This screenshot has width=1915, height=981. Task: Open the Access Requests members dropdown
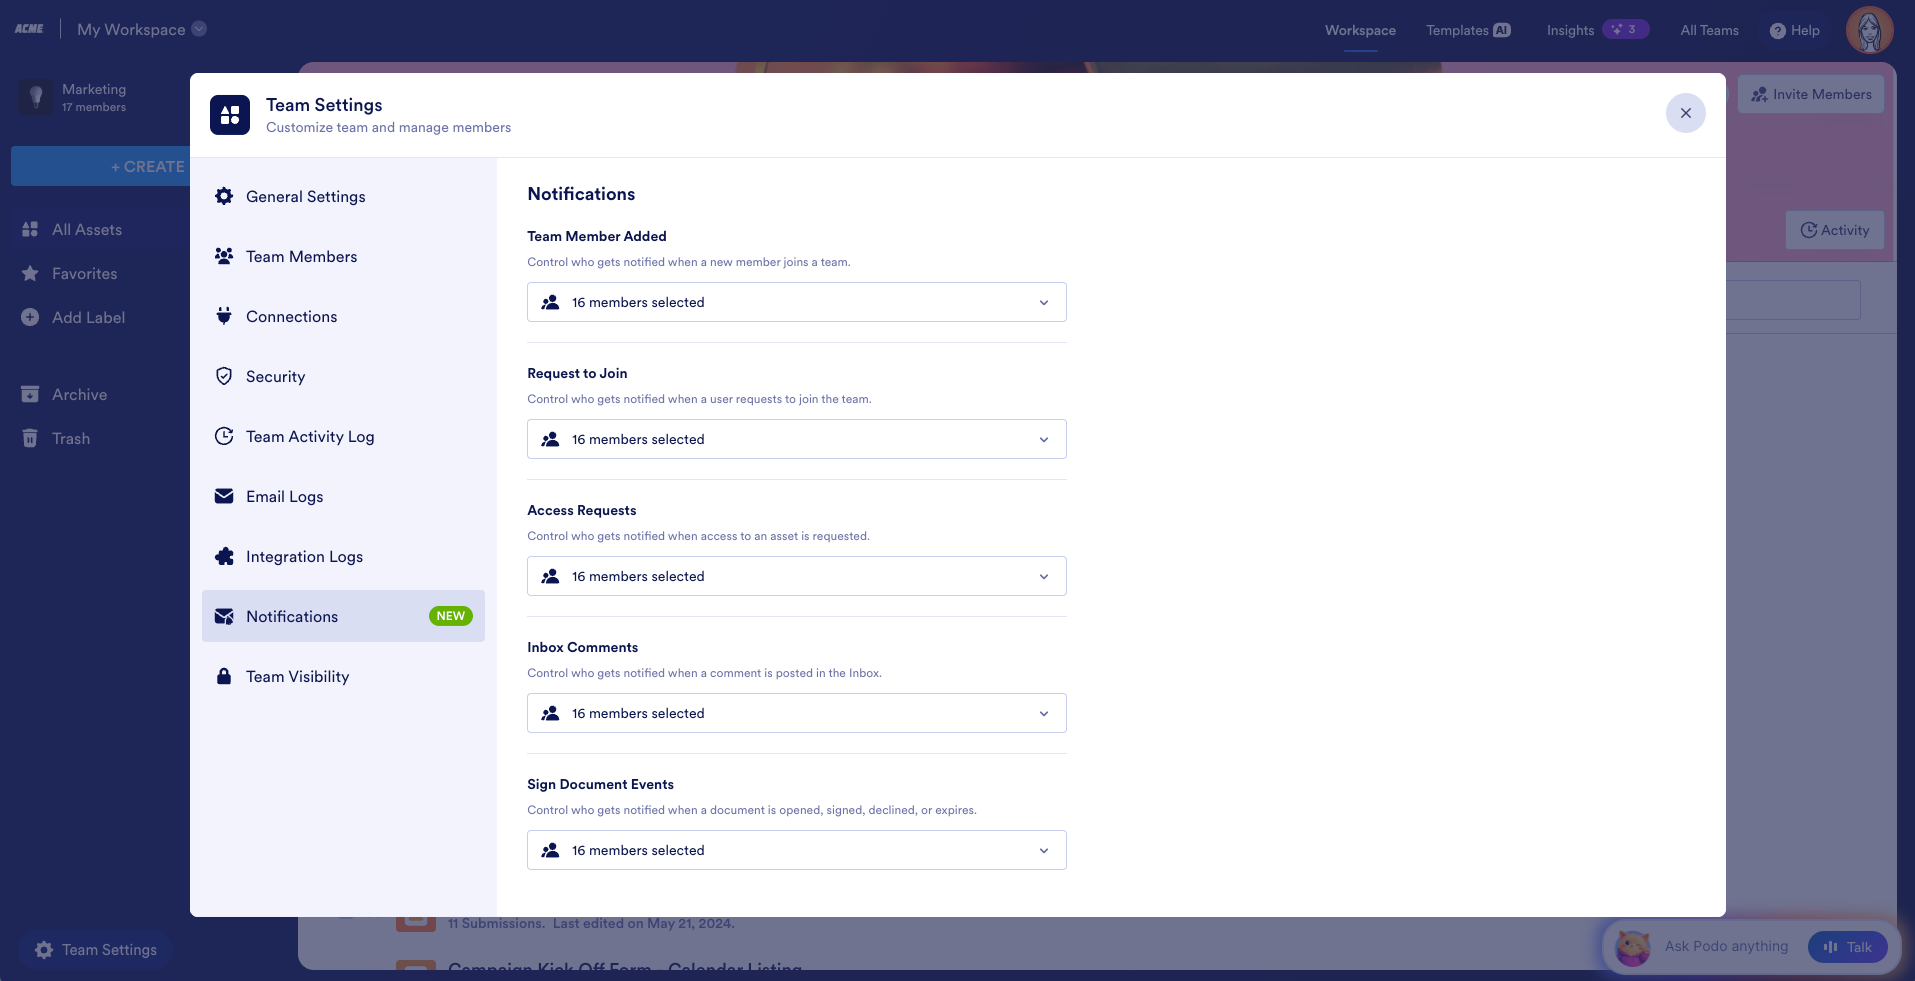[797, 576]
